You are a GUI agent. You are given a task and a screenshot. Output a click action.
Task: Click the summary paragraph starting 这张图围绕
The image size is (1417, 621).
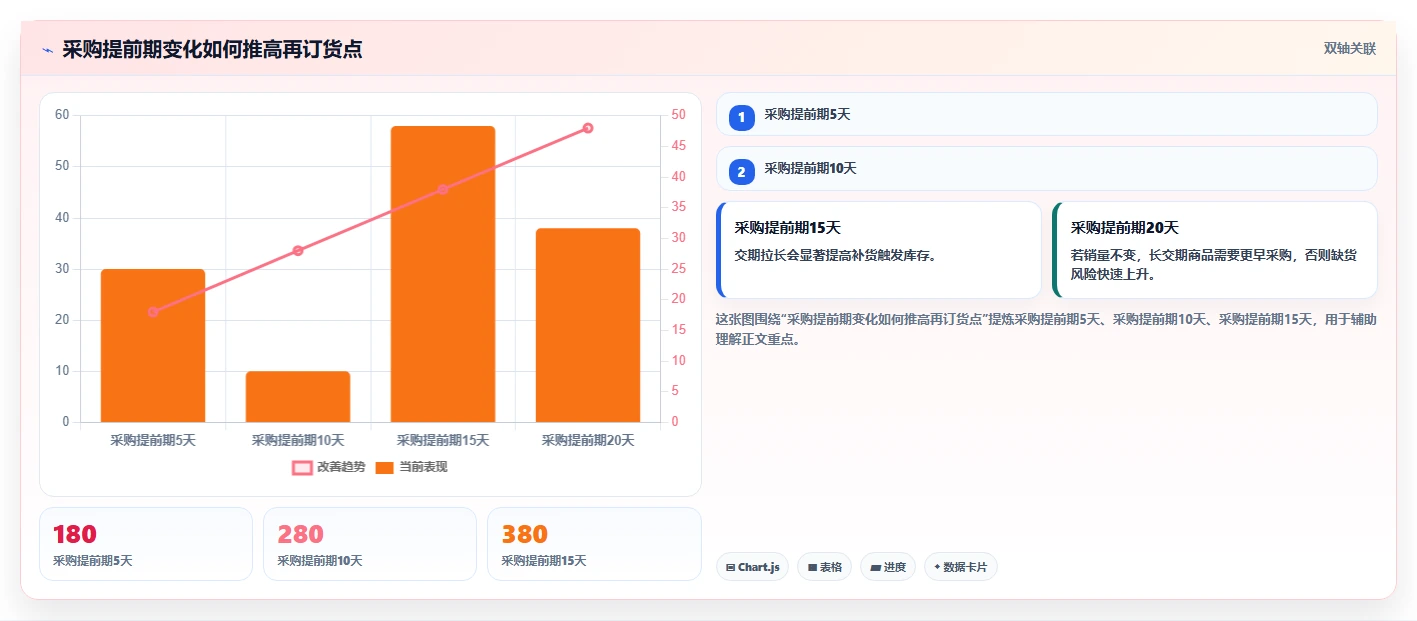coord(1046,329)
